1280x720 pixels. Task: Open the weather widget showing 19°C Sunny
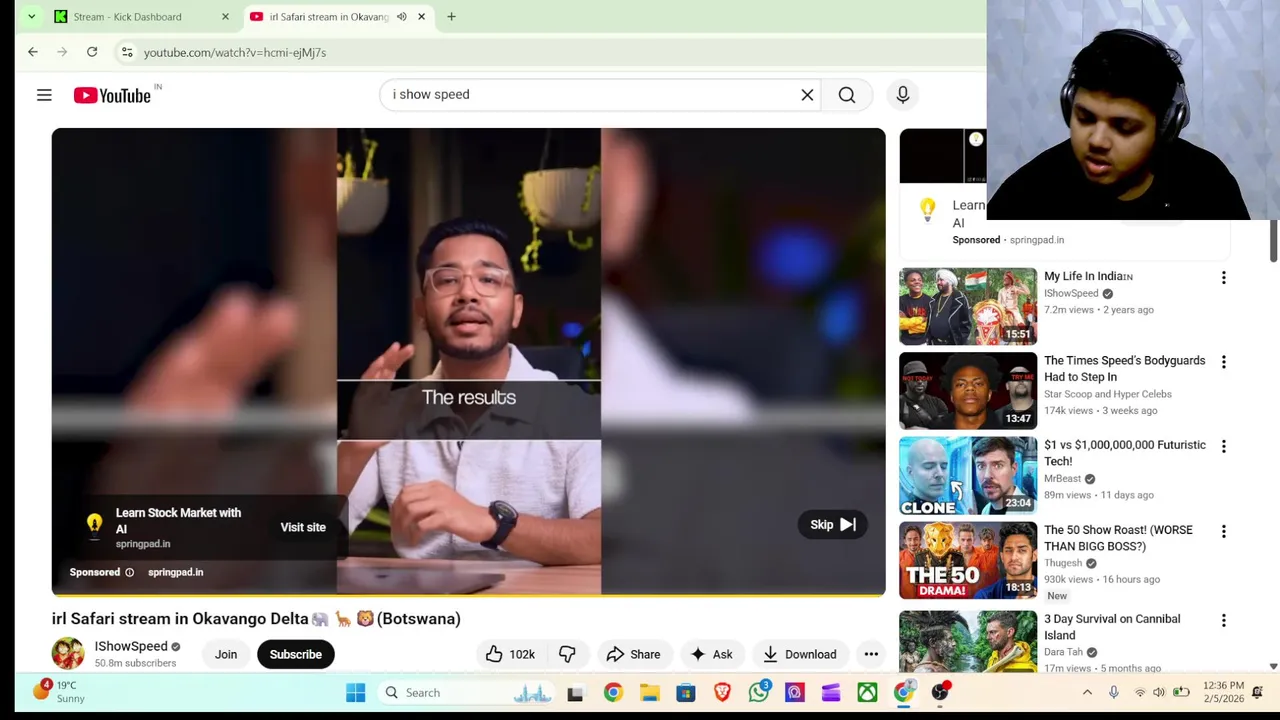[60, 692]
